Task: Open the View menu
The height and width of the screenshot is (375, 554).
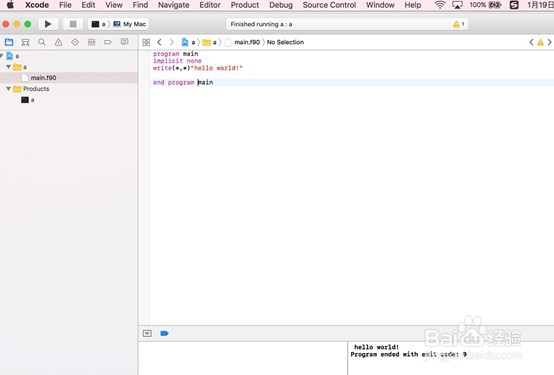Action: pos(114,5)
